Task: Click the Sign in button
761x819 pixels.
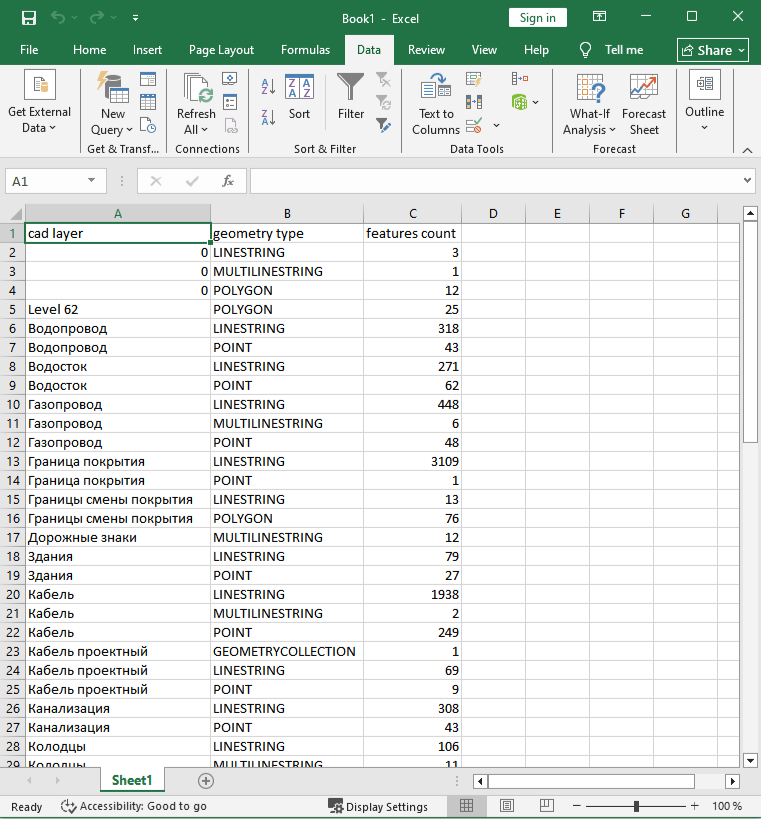Action: pos(537,18)
